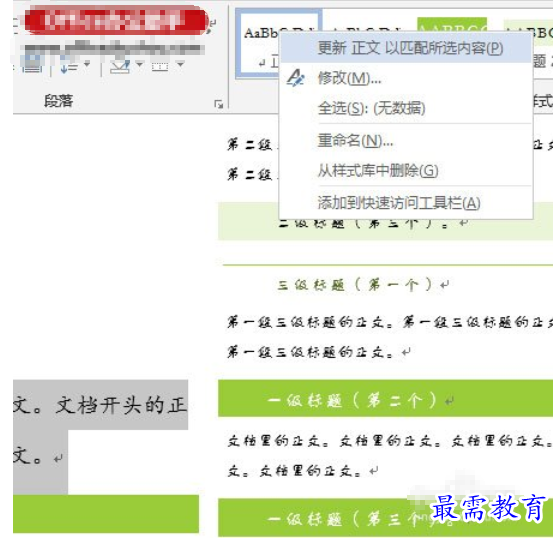
Task: Apply the distributed alignment icon
Action: (32, 66)
